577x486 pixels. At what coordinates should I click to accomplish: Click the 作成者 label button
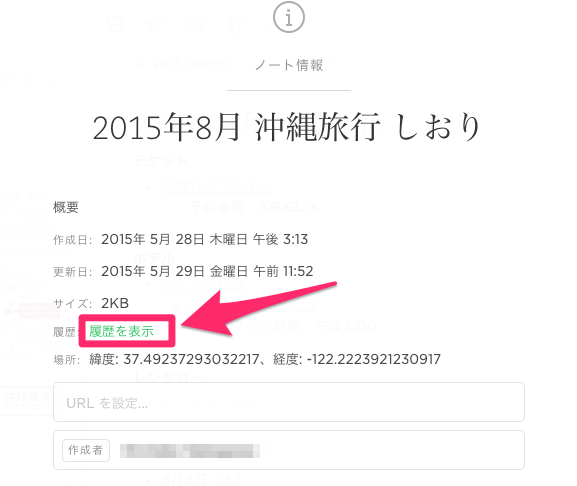[x=86, y=450]
